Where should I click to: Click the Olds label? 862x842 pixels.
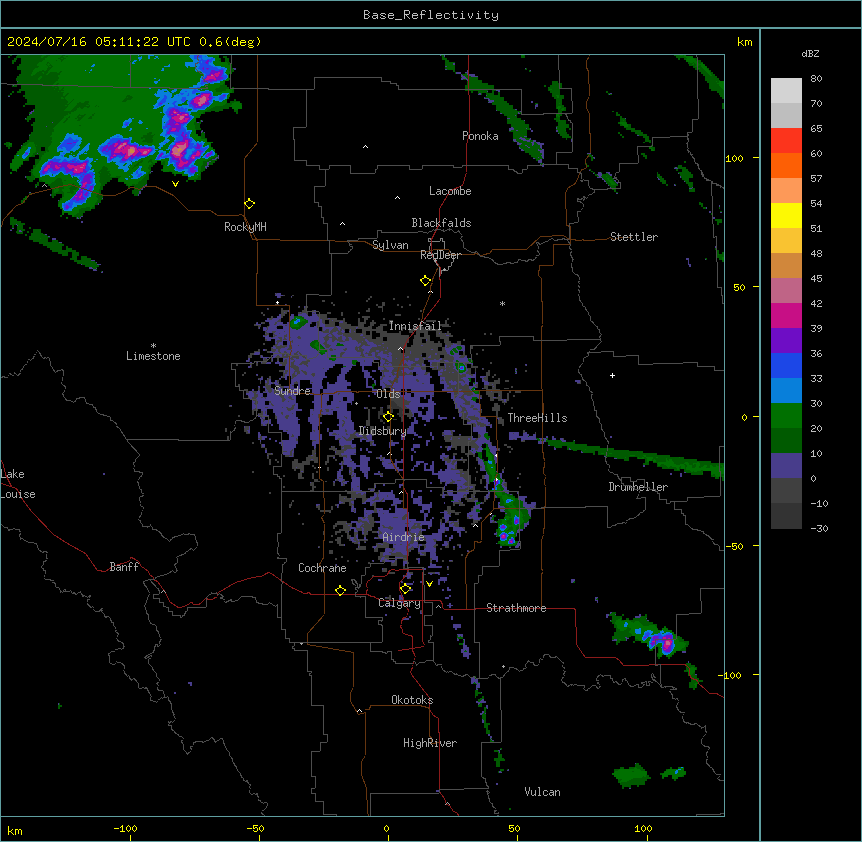(x=388, y=394)
